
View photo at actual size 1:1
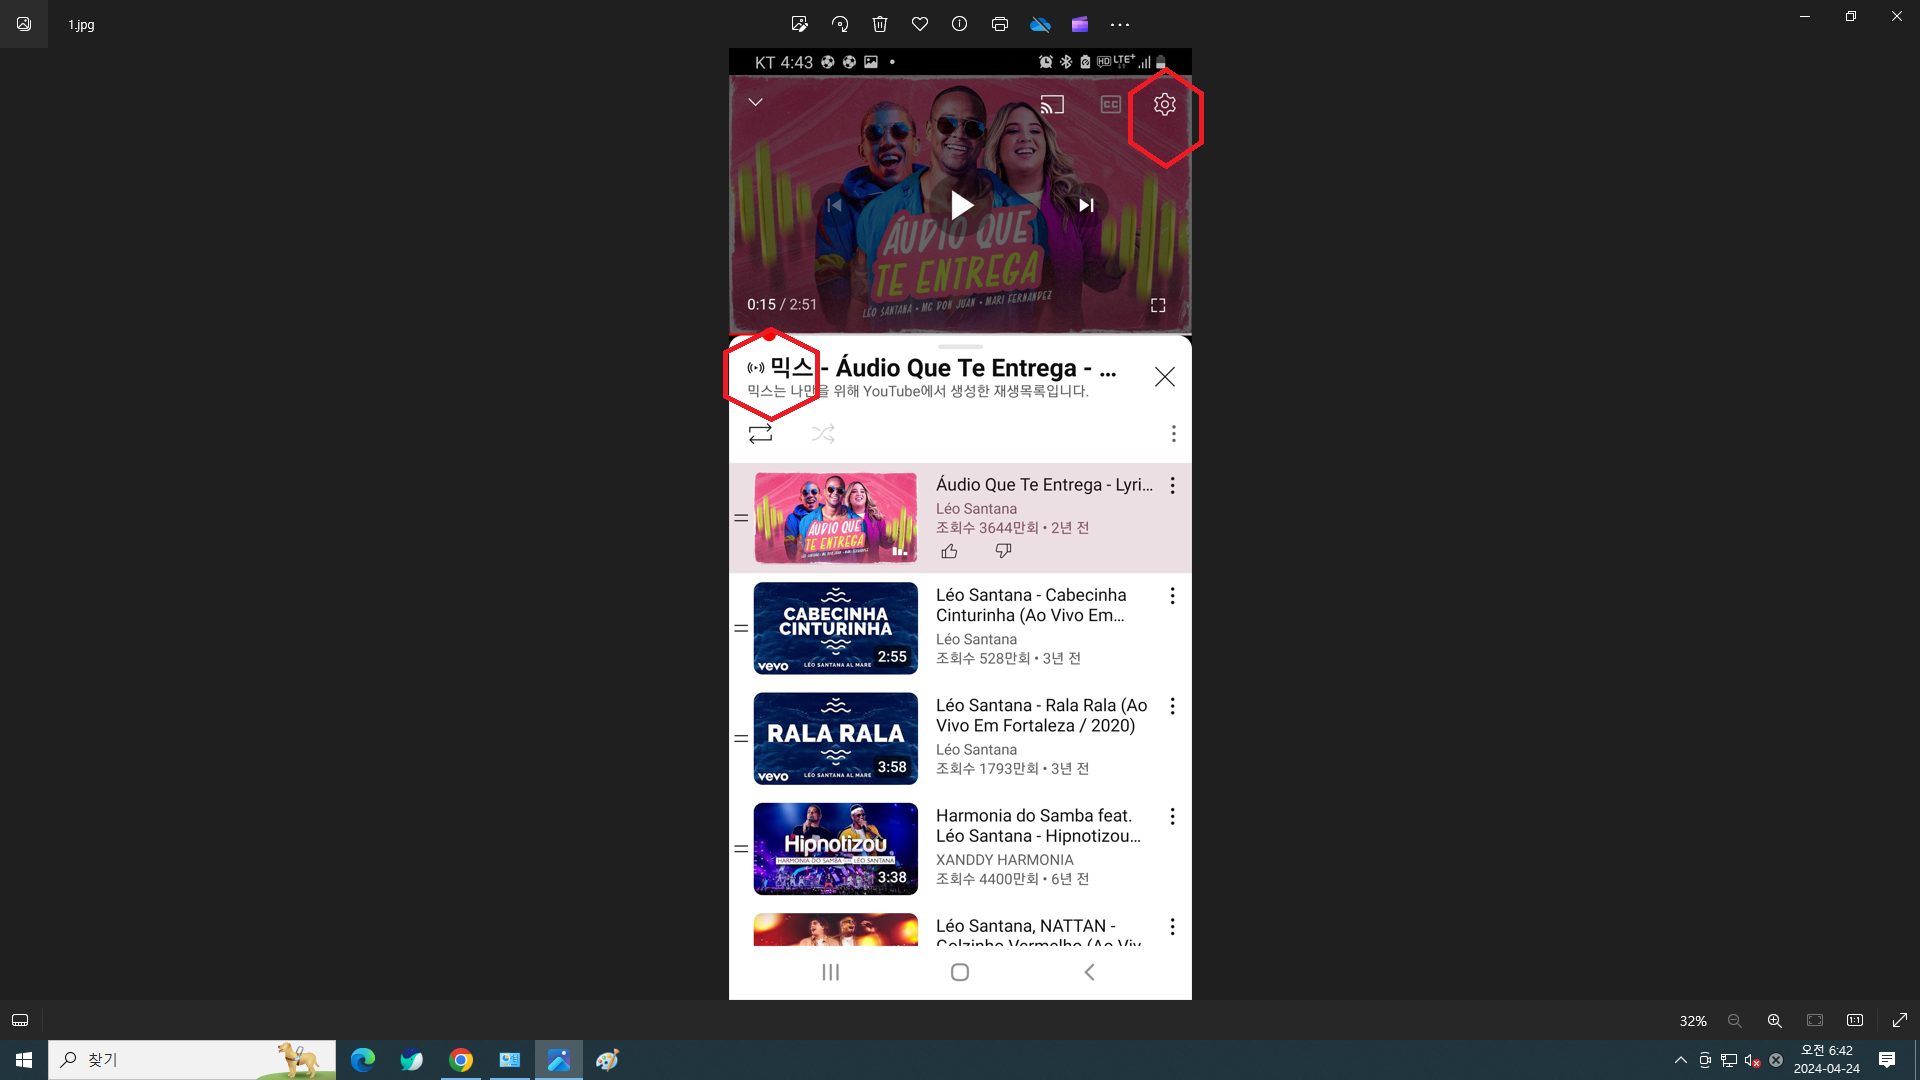[x=1855, y=1021]
